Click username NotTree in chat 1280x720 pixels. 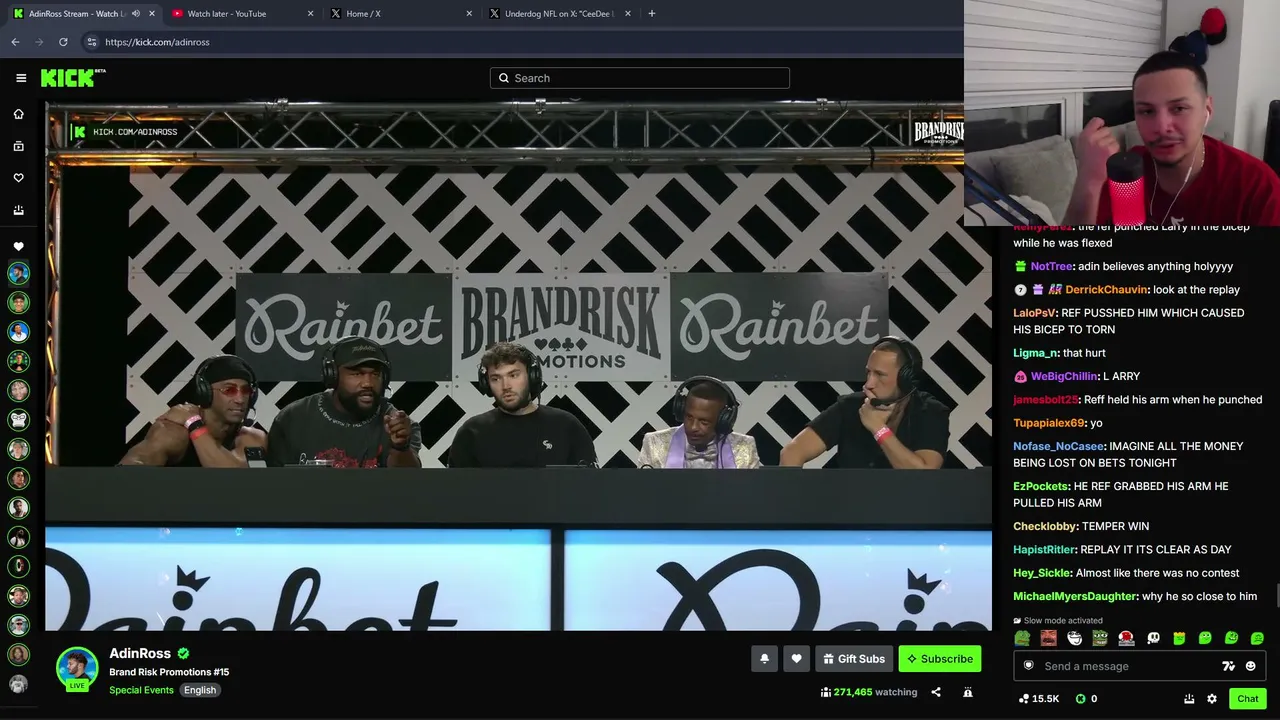(1052, 267)
